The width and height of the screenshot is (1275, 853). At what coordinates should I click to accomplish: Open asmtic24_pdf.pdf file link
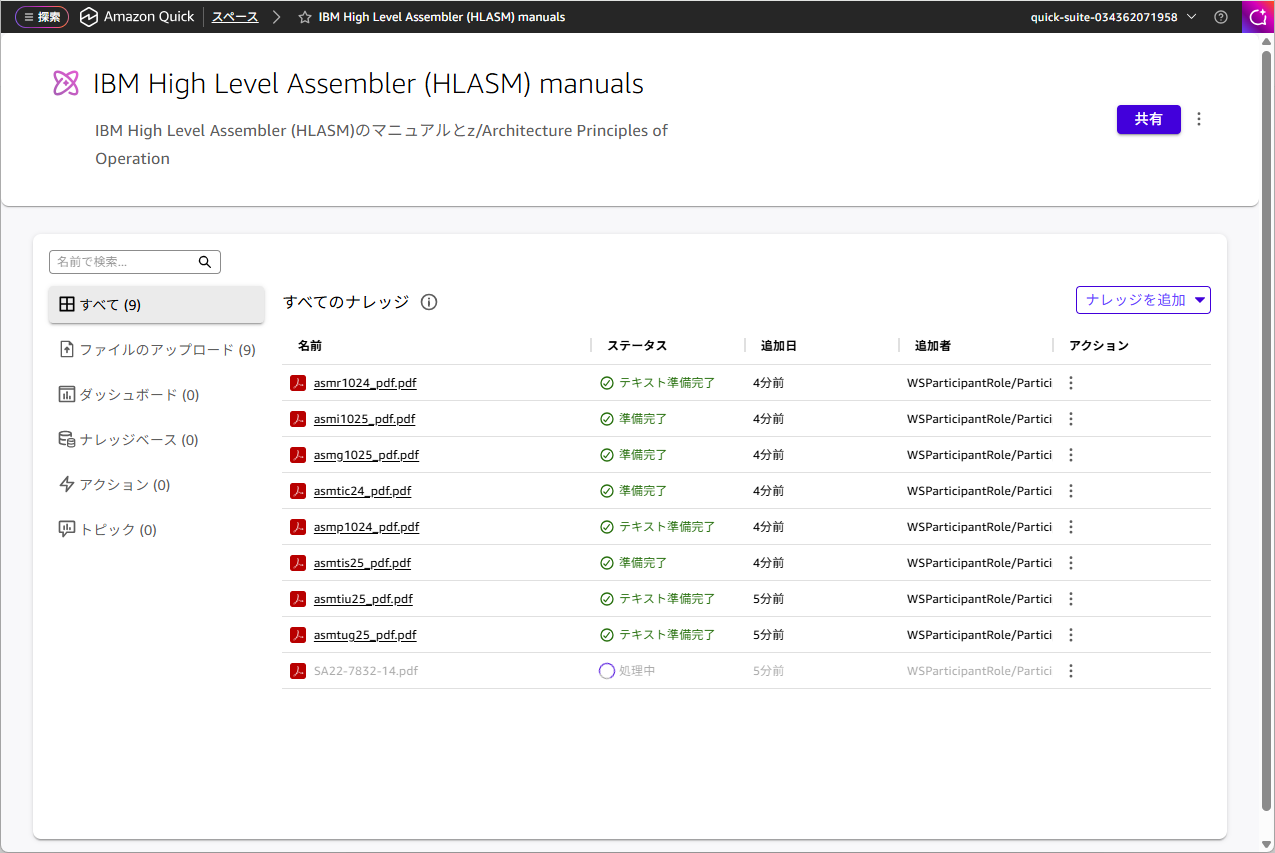pyautogui.click(x=362, y=491)
